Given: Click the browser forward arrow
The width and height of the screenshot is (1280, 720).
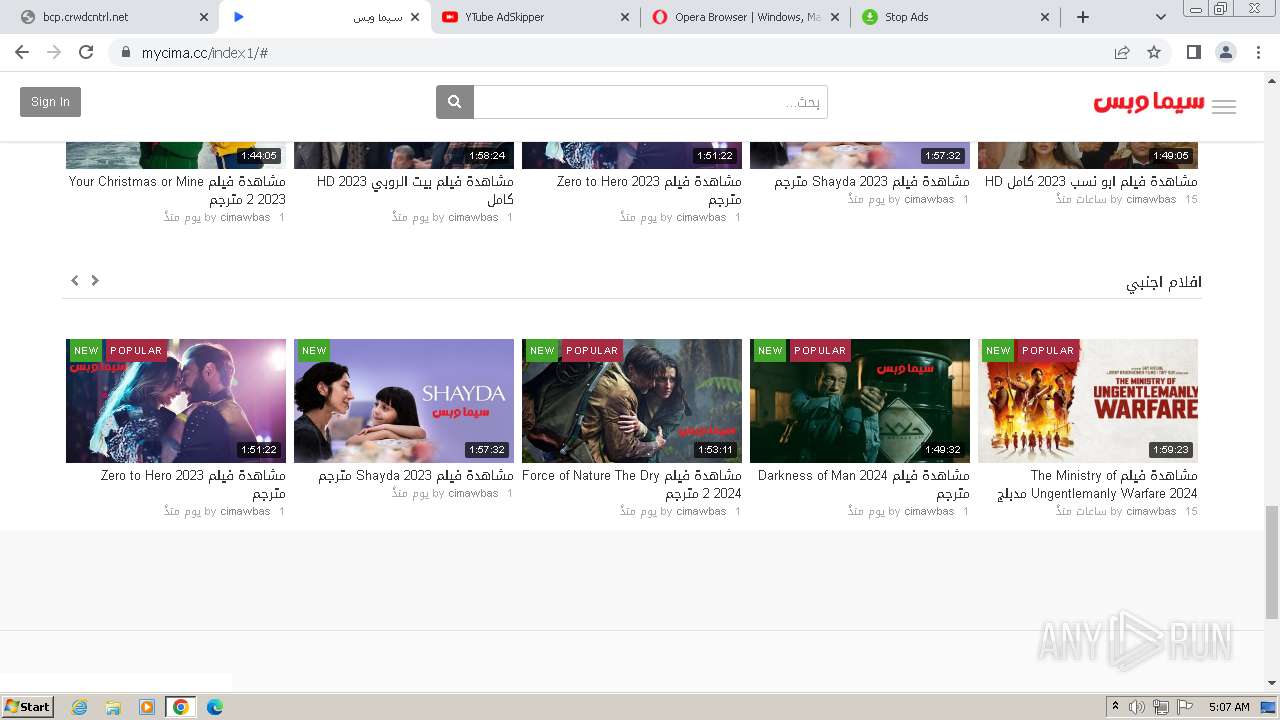Looking at the screenshot, I should [54, 52].
